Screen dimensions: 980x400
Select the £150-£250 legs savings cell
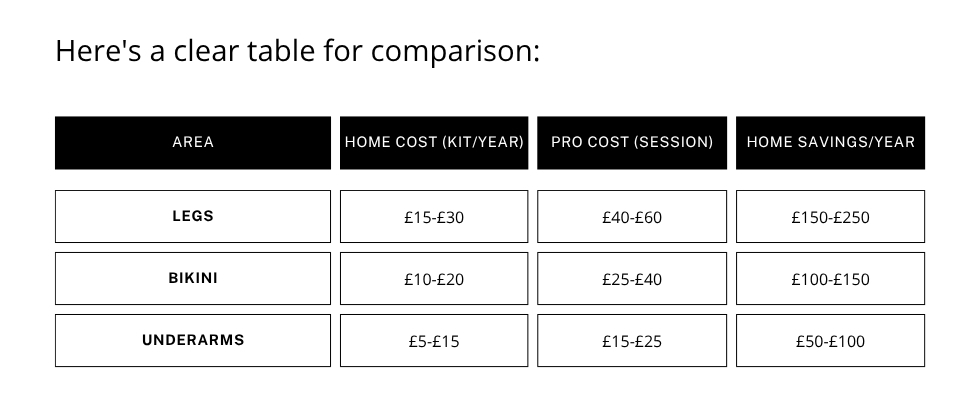coord(830,217)
